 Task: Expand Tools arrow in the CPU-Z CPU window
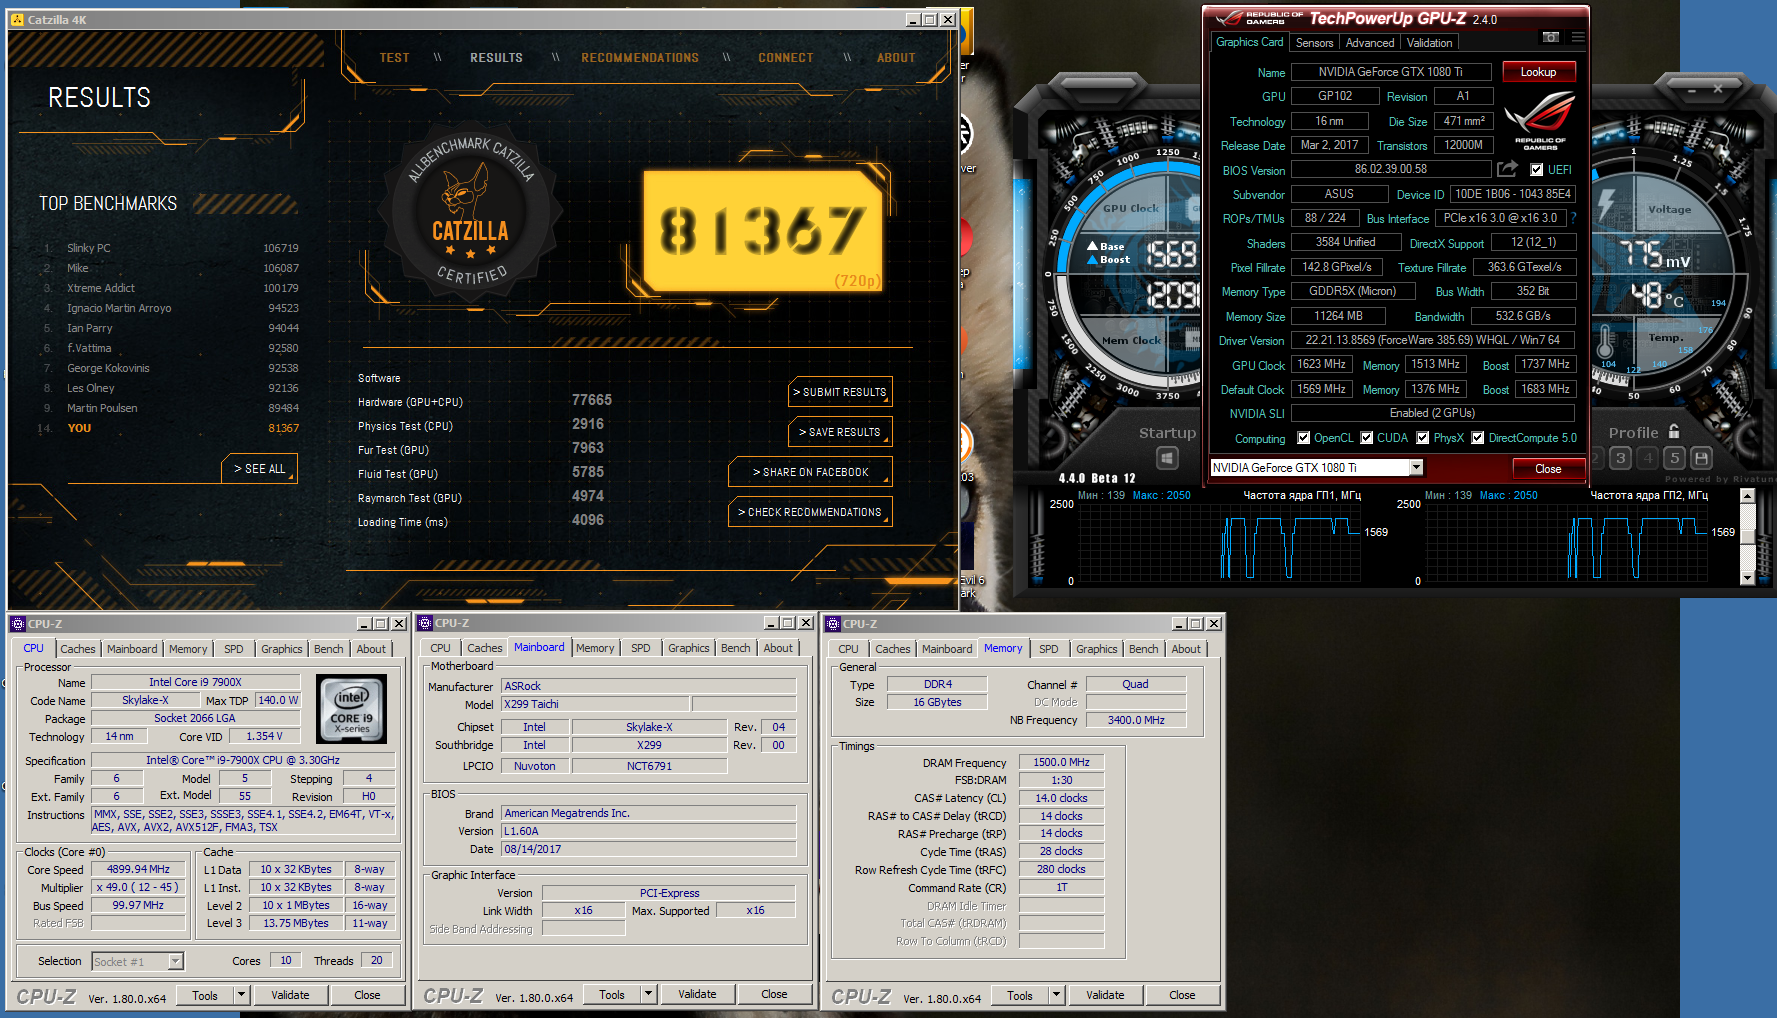tap(241, 995)
